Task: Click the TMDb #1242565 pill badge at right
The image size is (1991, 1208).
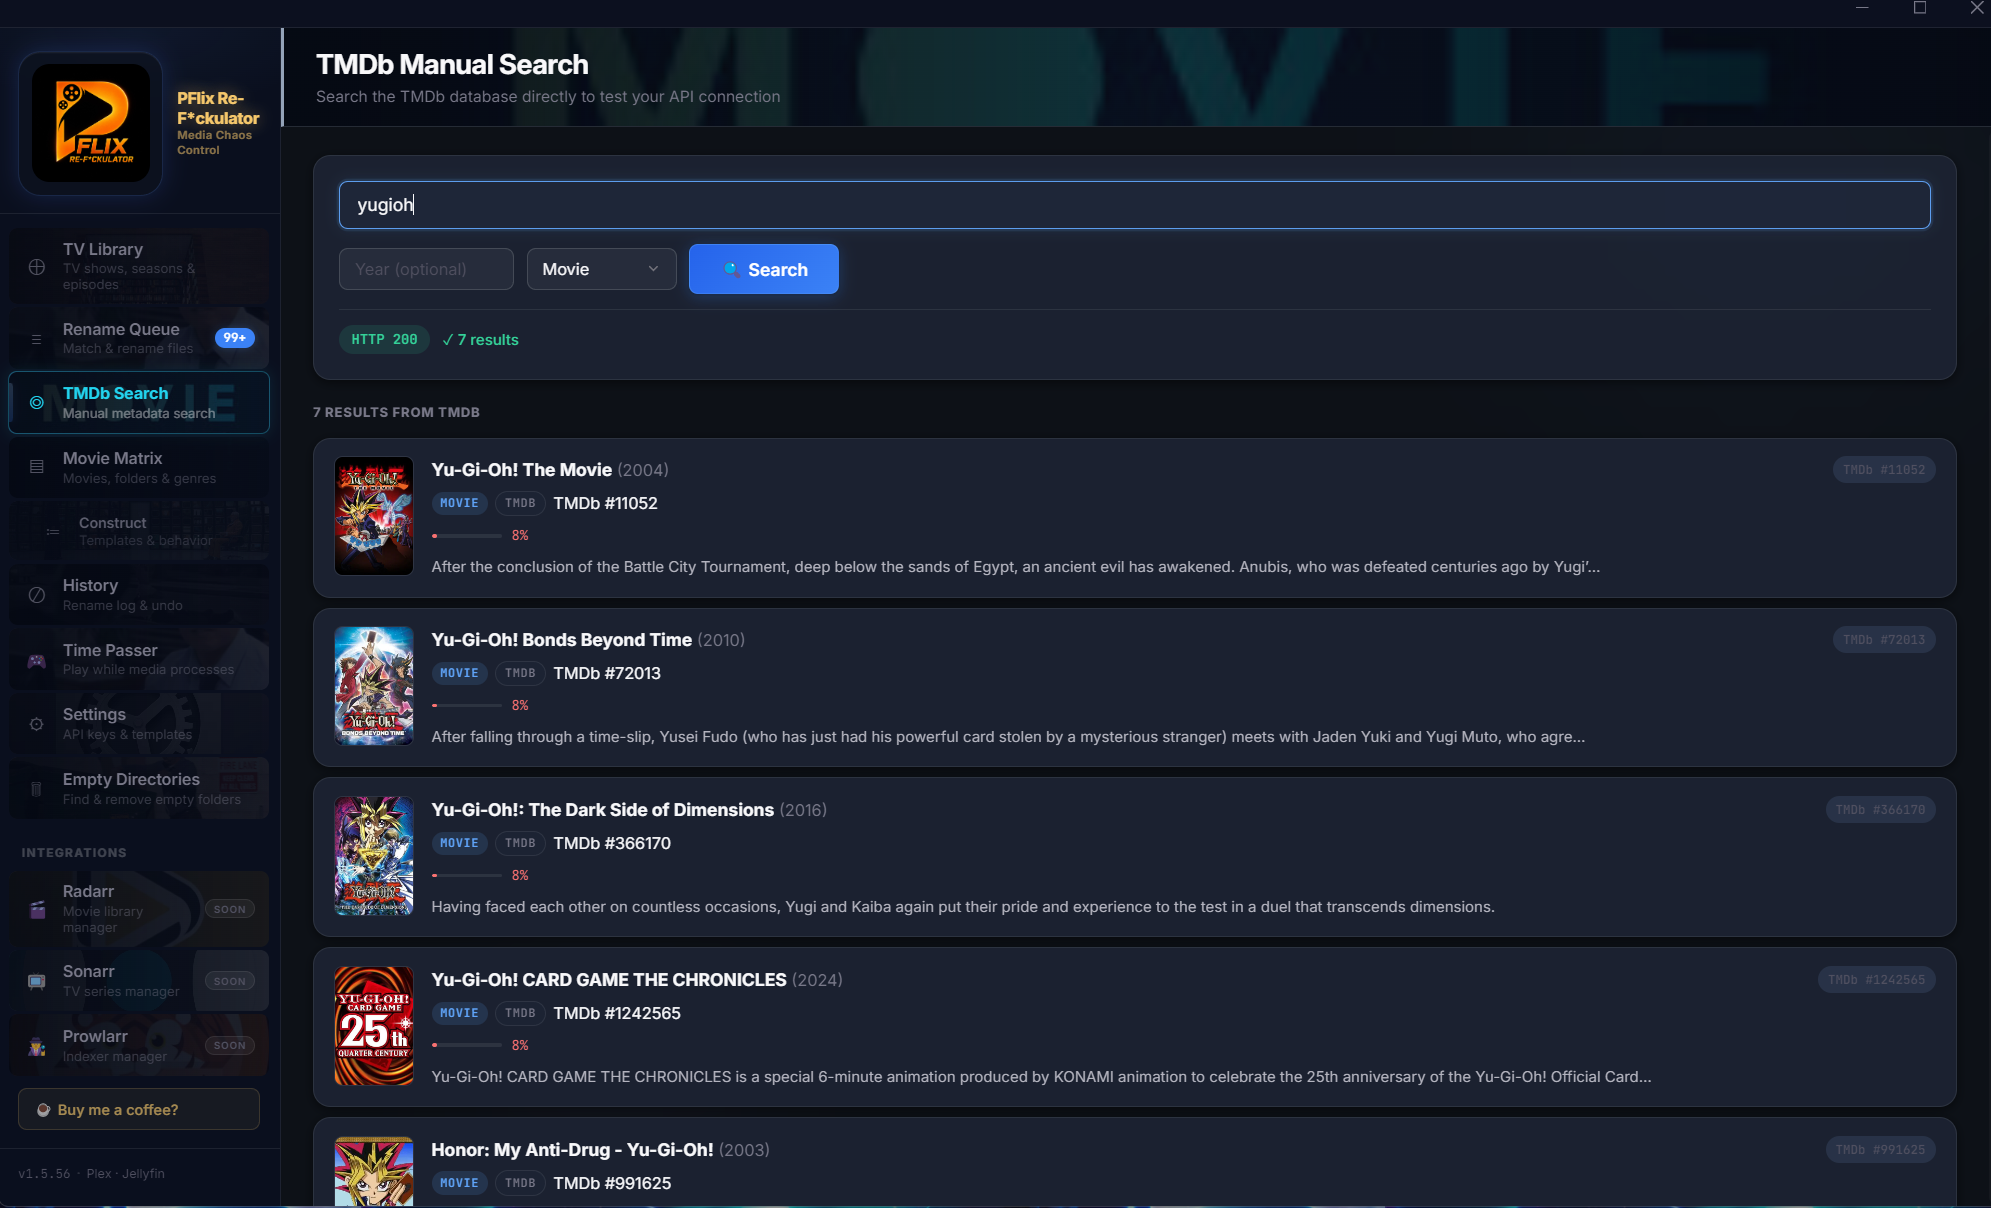Action: point(1877,980)
